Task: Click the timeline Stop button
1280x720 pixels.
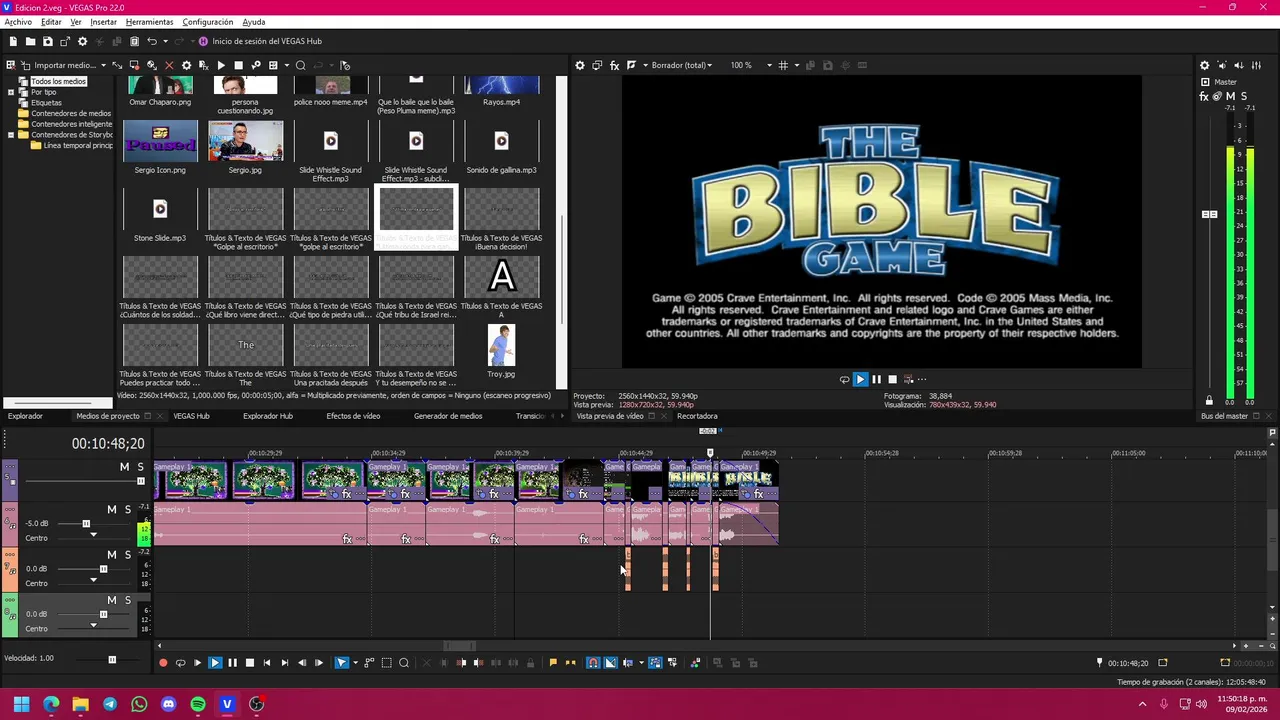Action: pyautogui.click(x=250, y=663)
